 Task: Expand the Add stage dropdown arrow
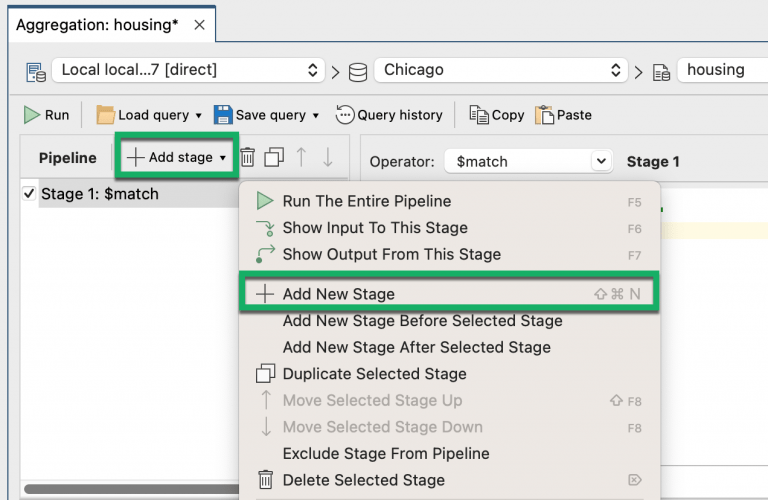pos(222,158)
